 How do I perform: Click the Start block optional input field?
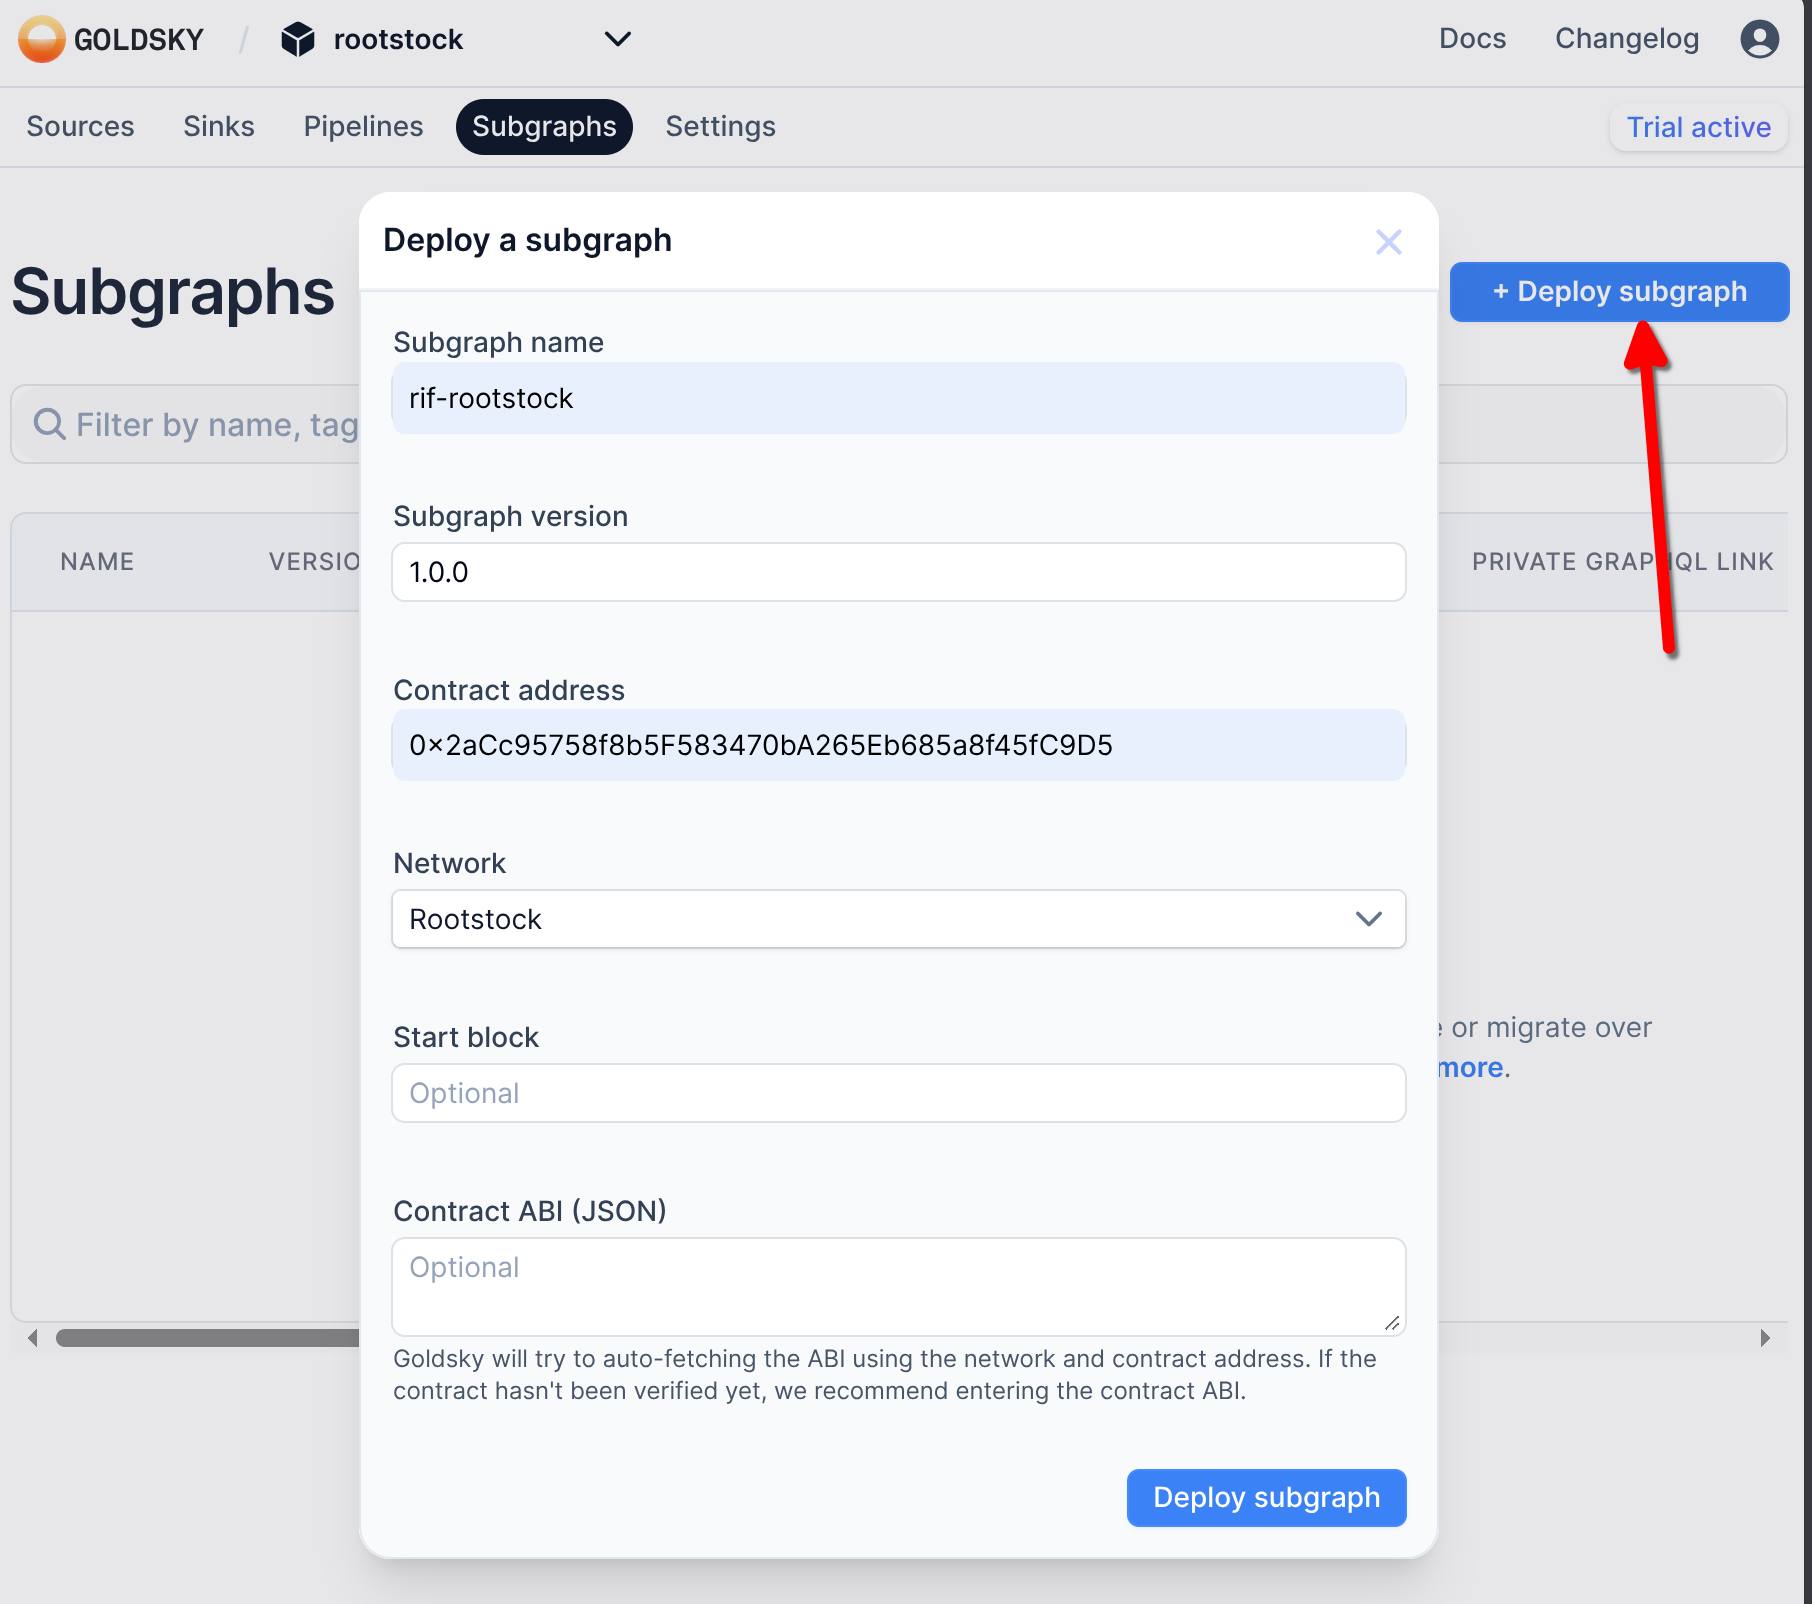pos(898,1092)
